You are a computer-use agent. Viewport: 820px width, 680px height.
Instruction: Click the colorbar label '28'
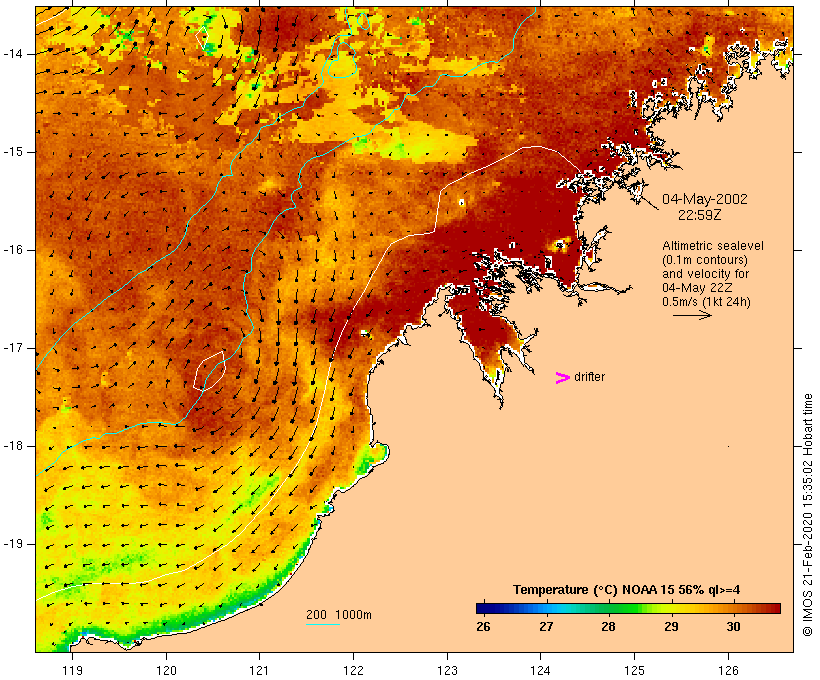[x=608, y=627]
